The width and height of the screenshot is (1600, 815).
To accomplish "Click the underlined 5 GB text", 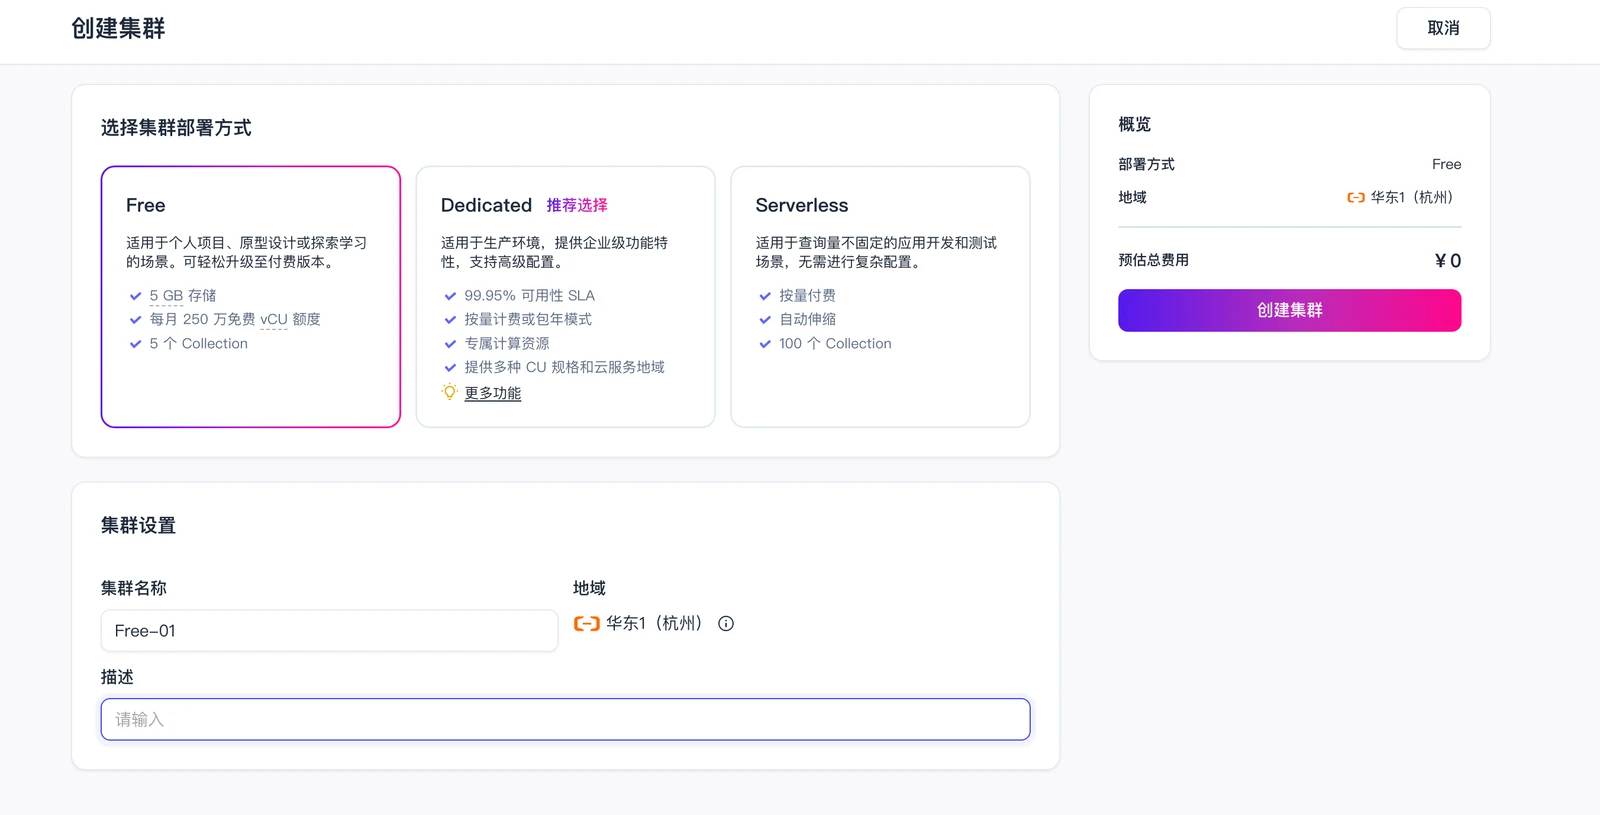I will point(166,296).
